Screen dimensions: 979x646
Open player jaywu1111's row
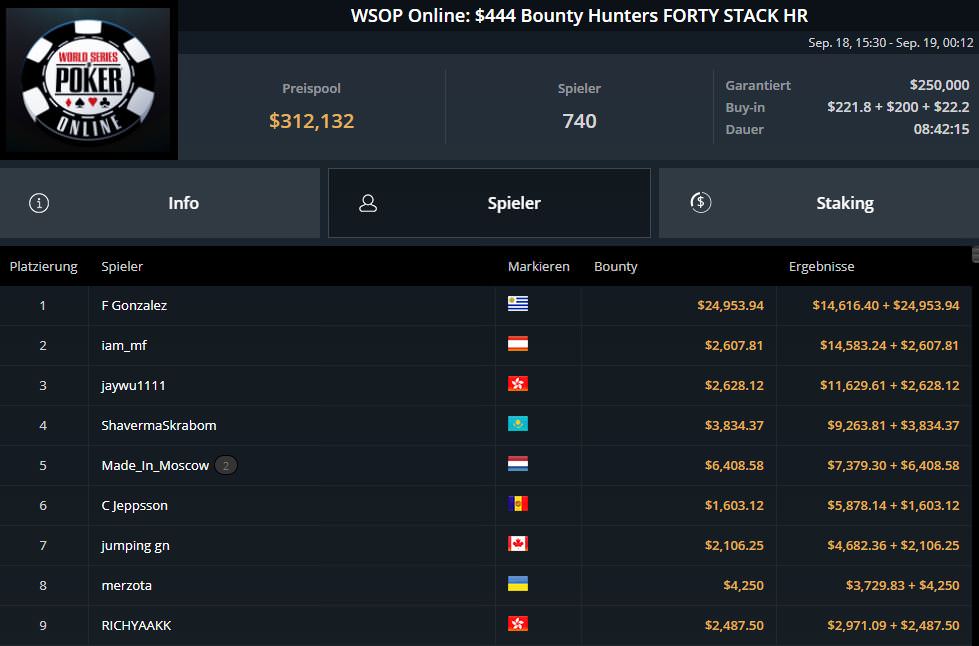(486, 385)
